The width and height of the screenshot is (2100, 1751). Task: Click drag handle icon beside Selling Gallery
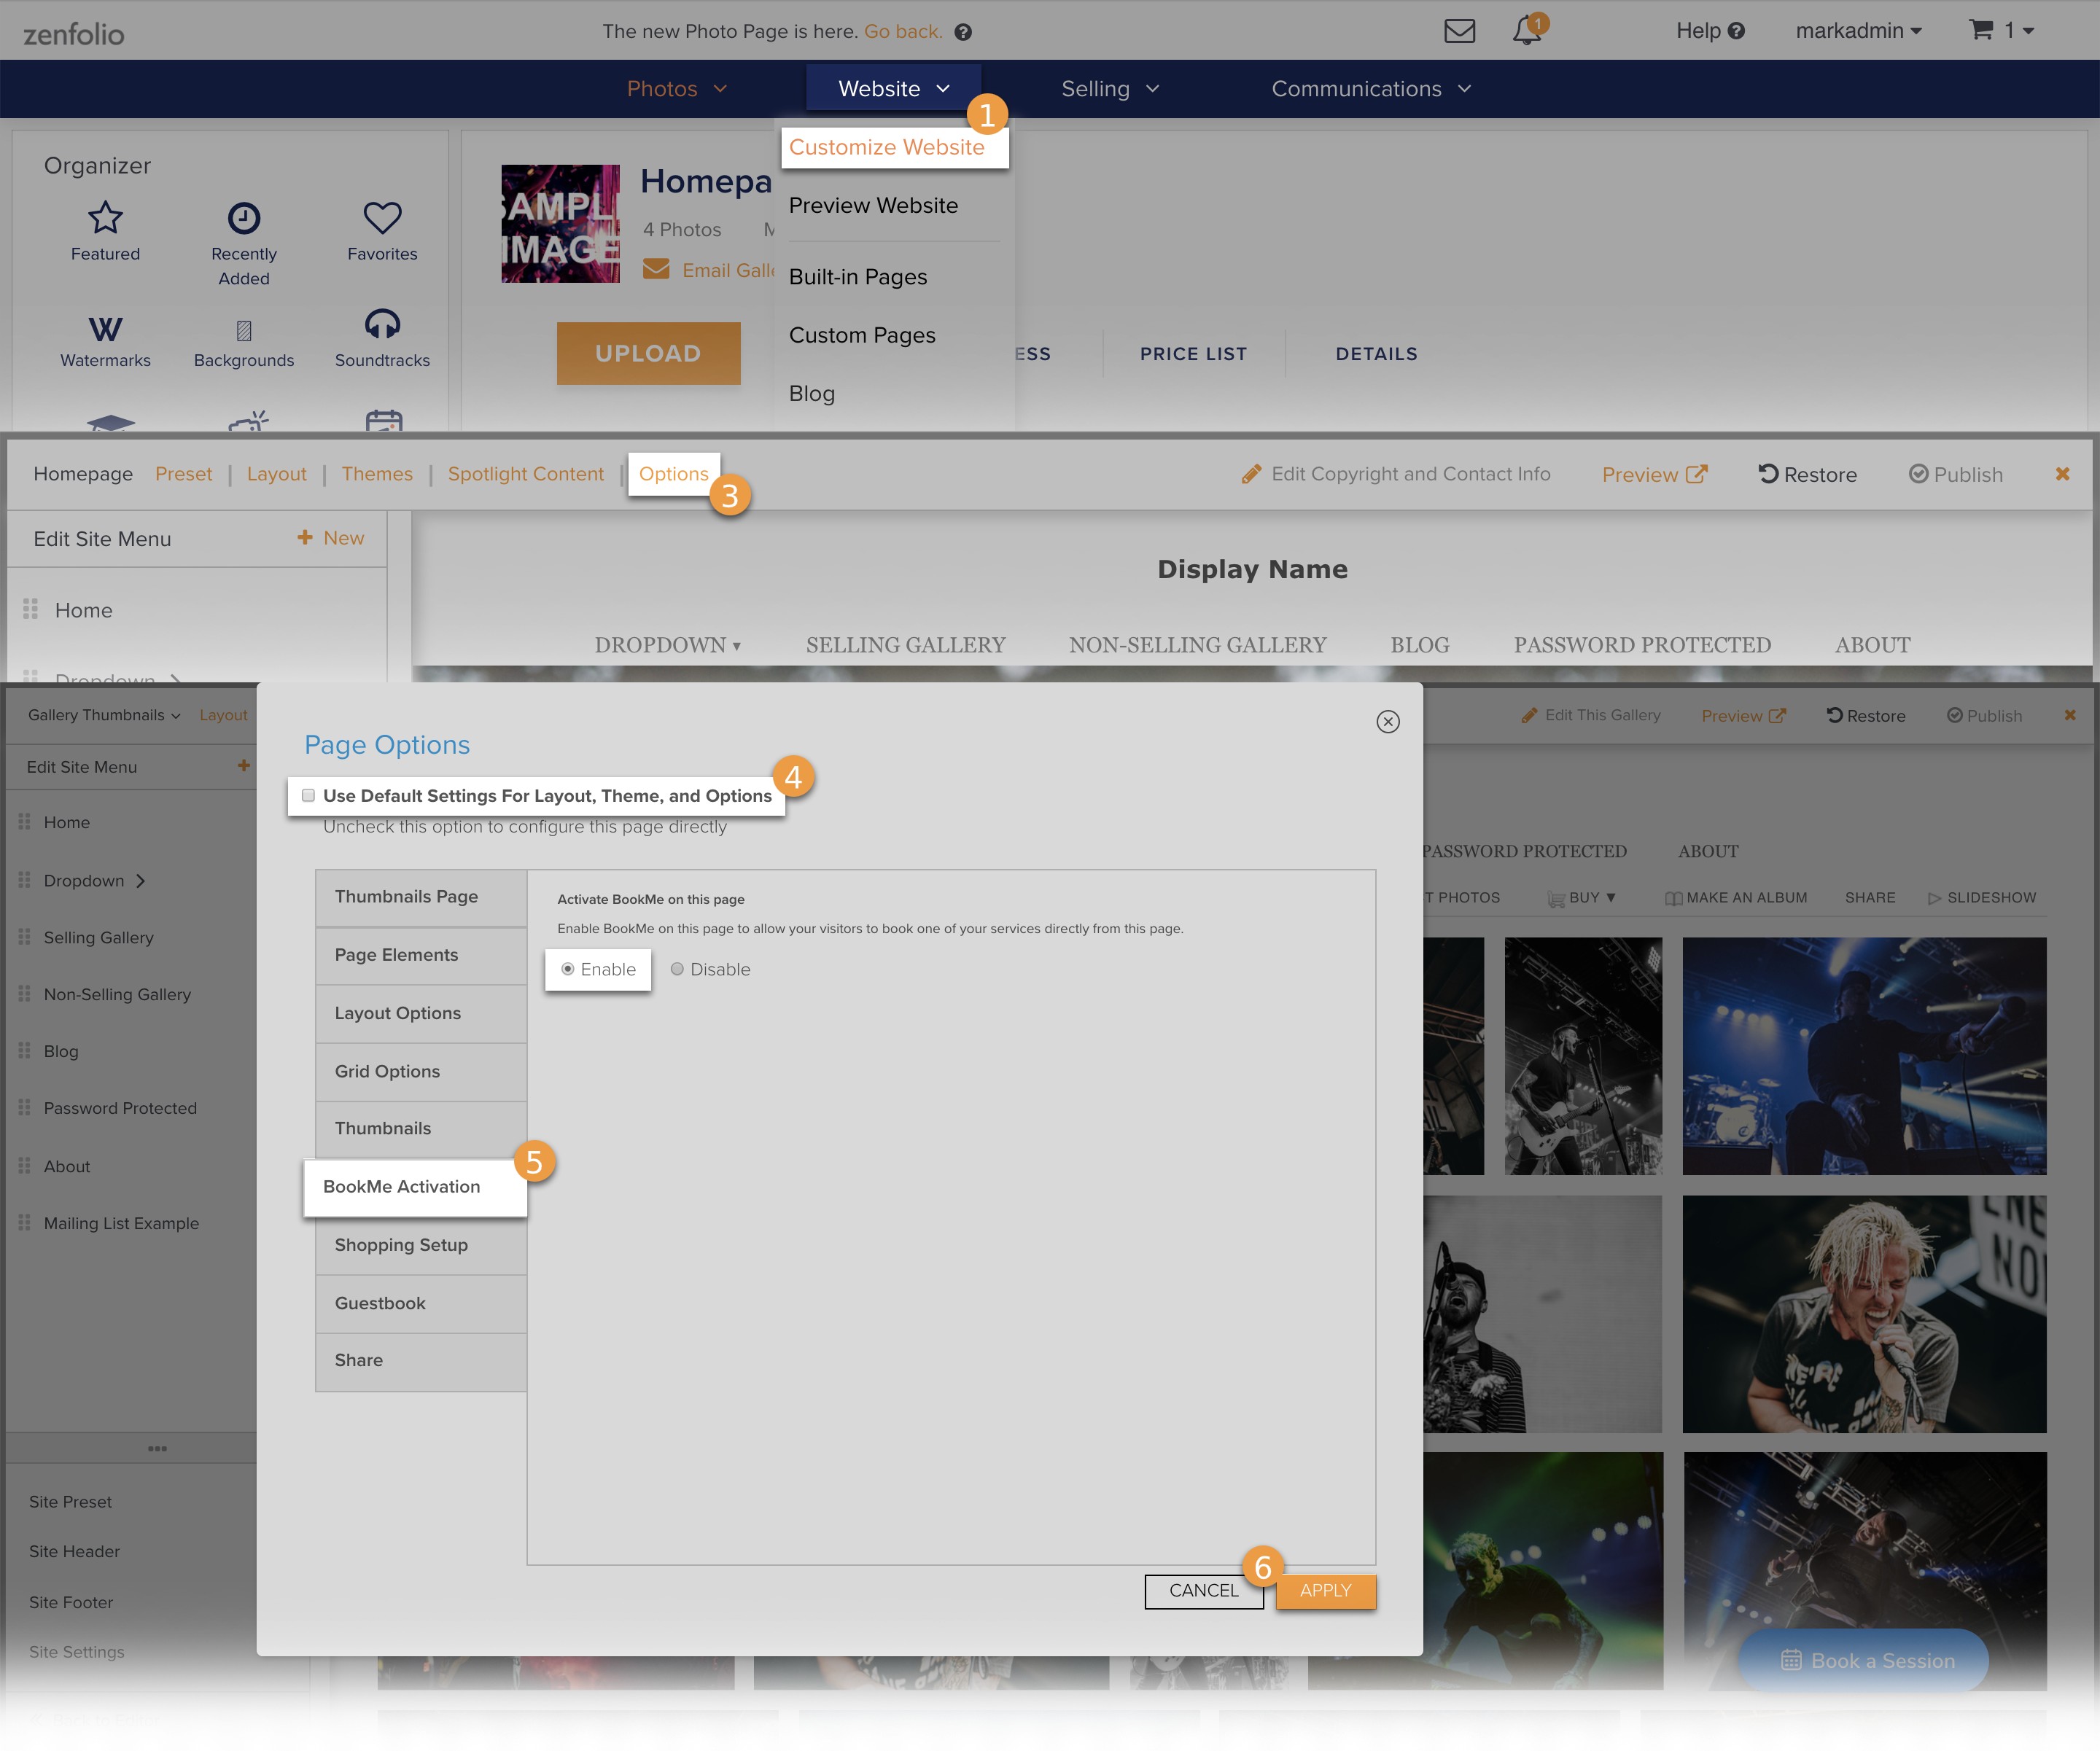click(24, 937)
